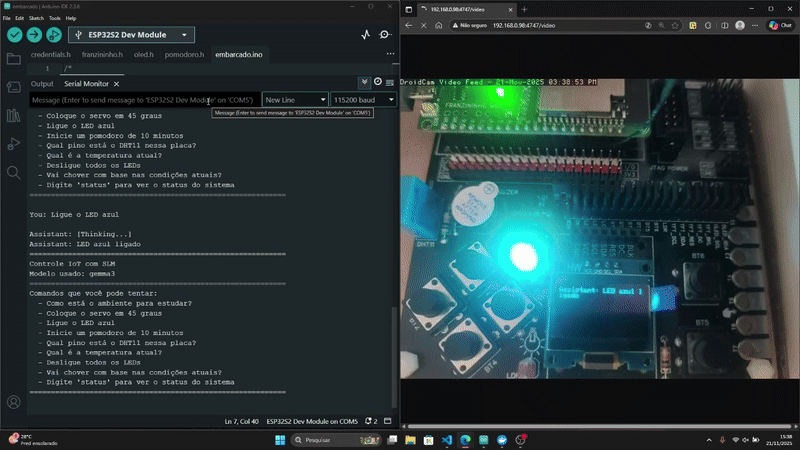
Task: Click the Windows Start button on taskbar
Action: point(282,439)
